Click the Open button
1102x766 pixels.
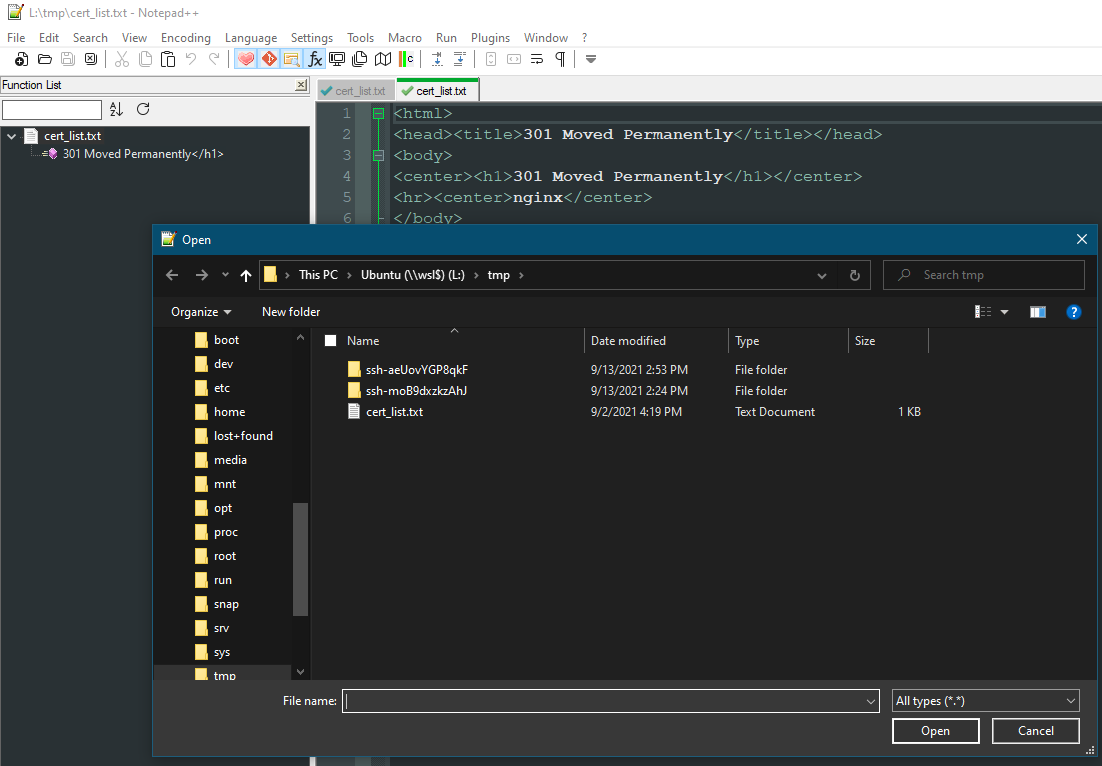tap(935, 731)
